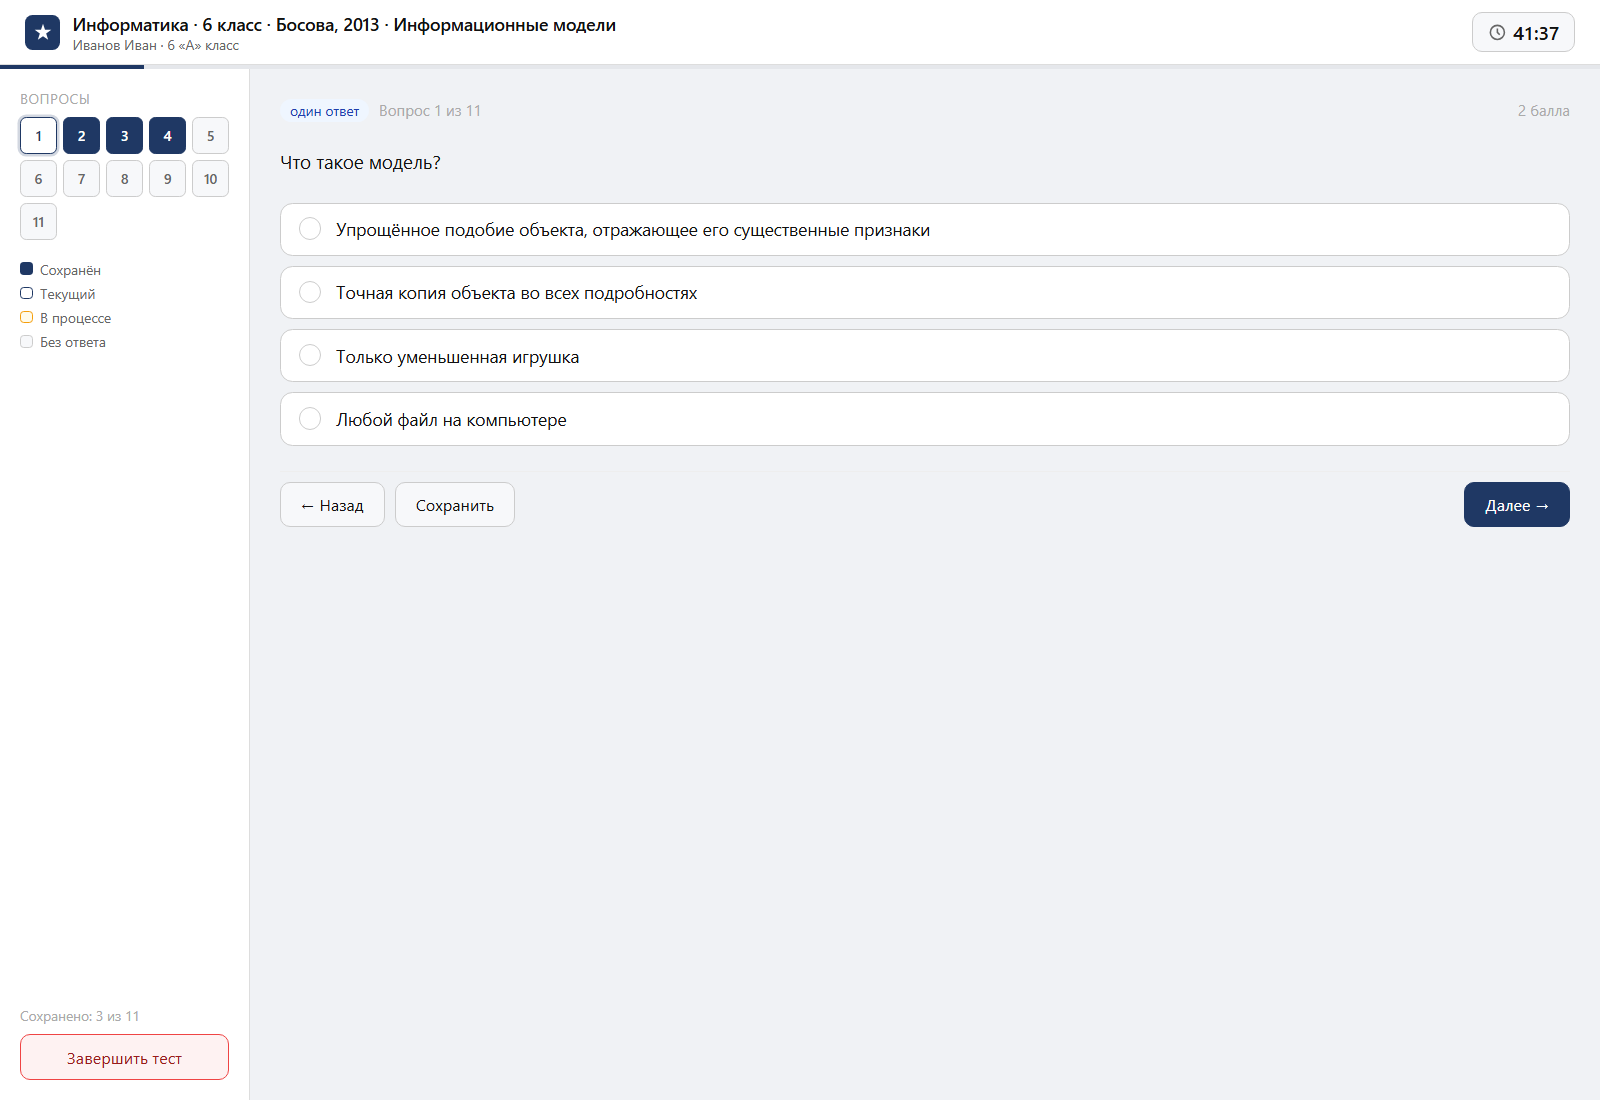Pick the "Только уменьшенная игрушка" answer
Viewport: 1600px width, 1100px height.
click(925, 356)
